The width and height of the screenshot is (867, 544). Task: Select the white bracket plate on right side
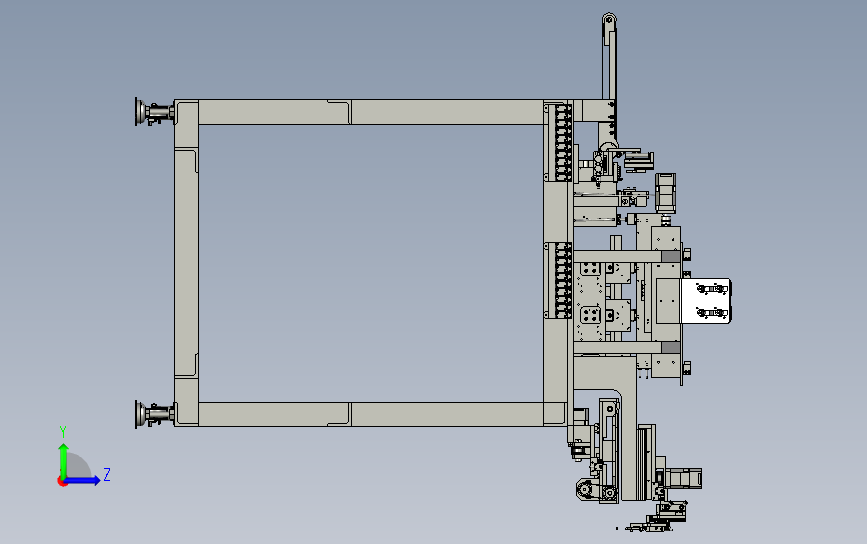[x=706, y=301]
